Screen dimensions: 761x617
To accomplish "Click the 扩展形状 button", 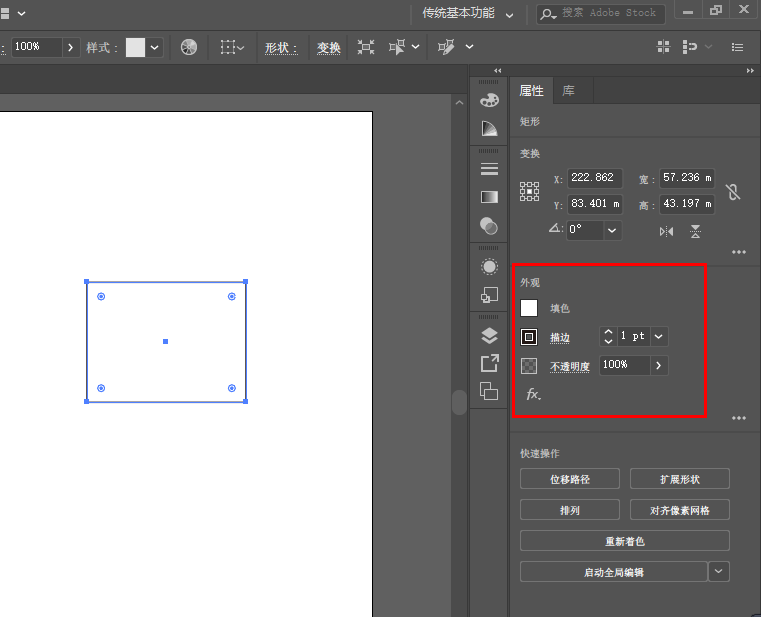I will coord(679,479).
